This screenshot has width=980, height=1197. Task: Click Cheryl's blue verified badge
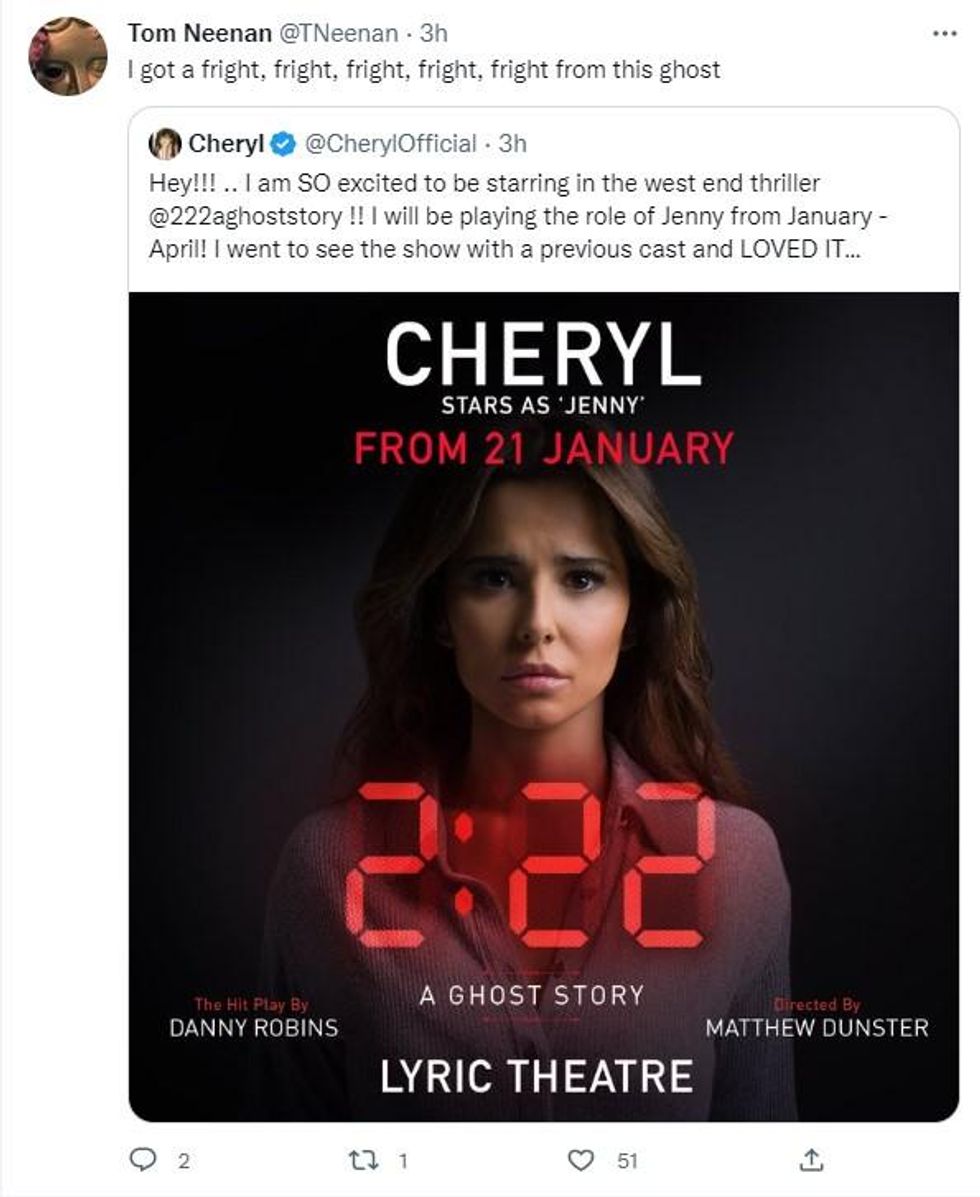pos(283,144)
